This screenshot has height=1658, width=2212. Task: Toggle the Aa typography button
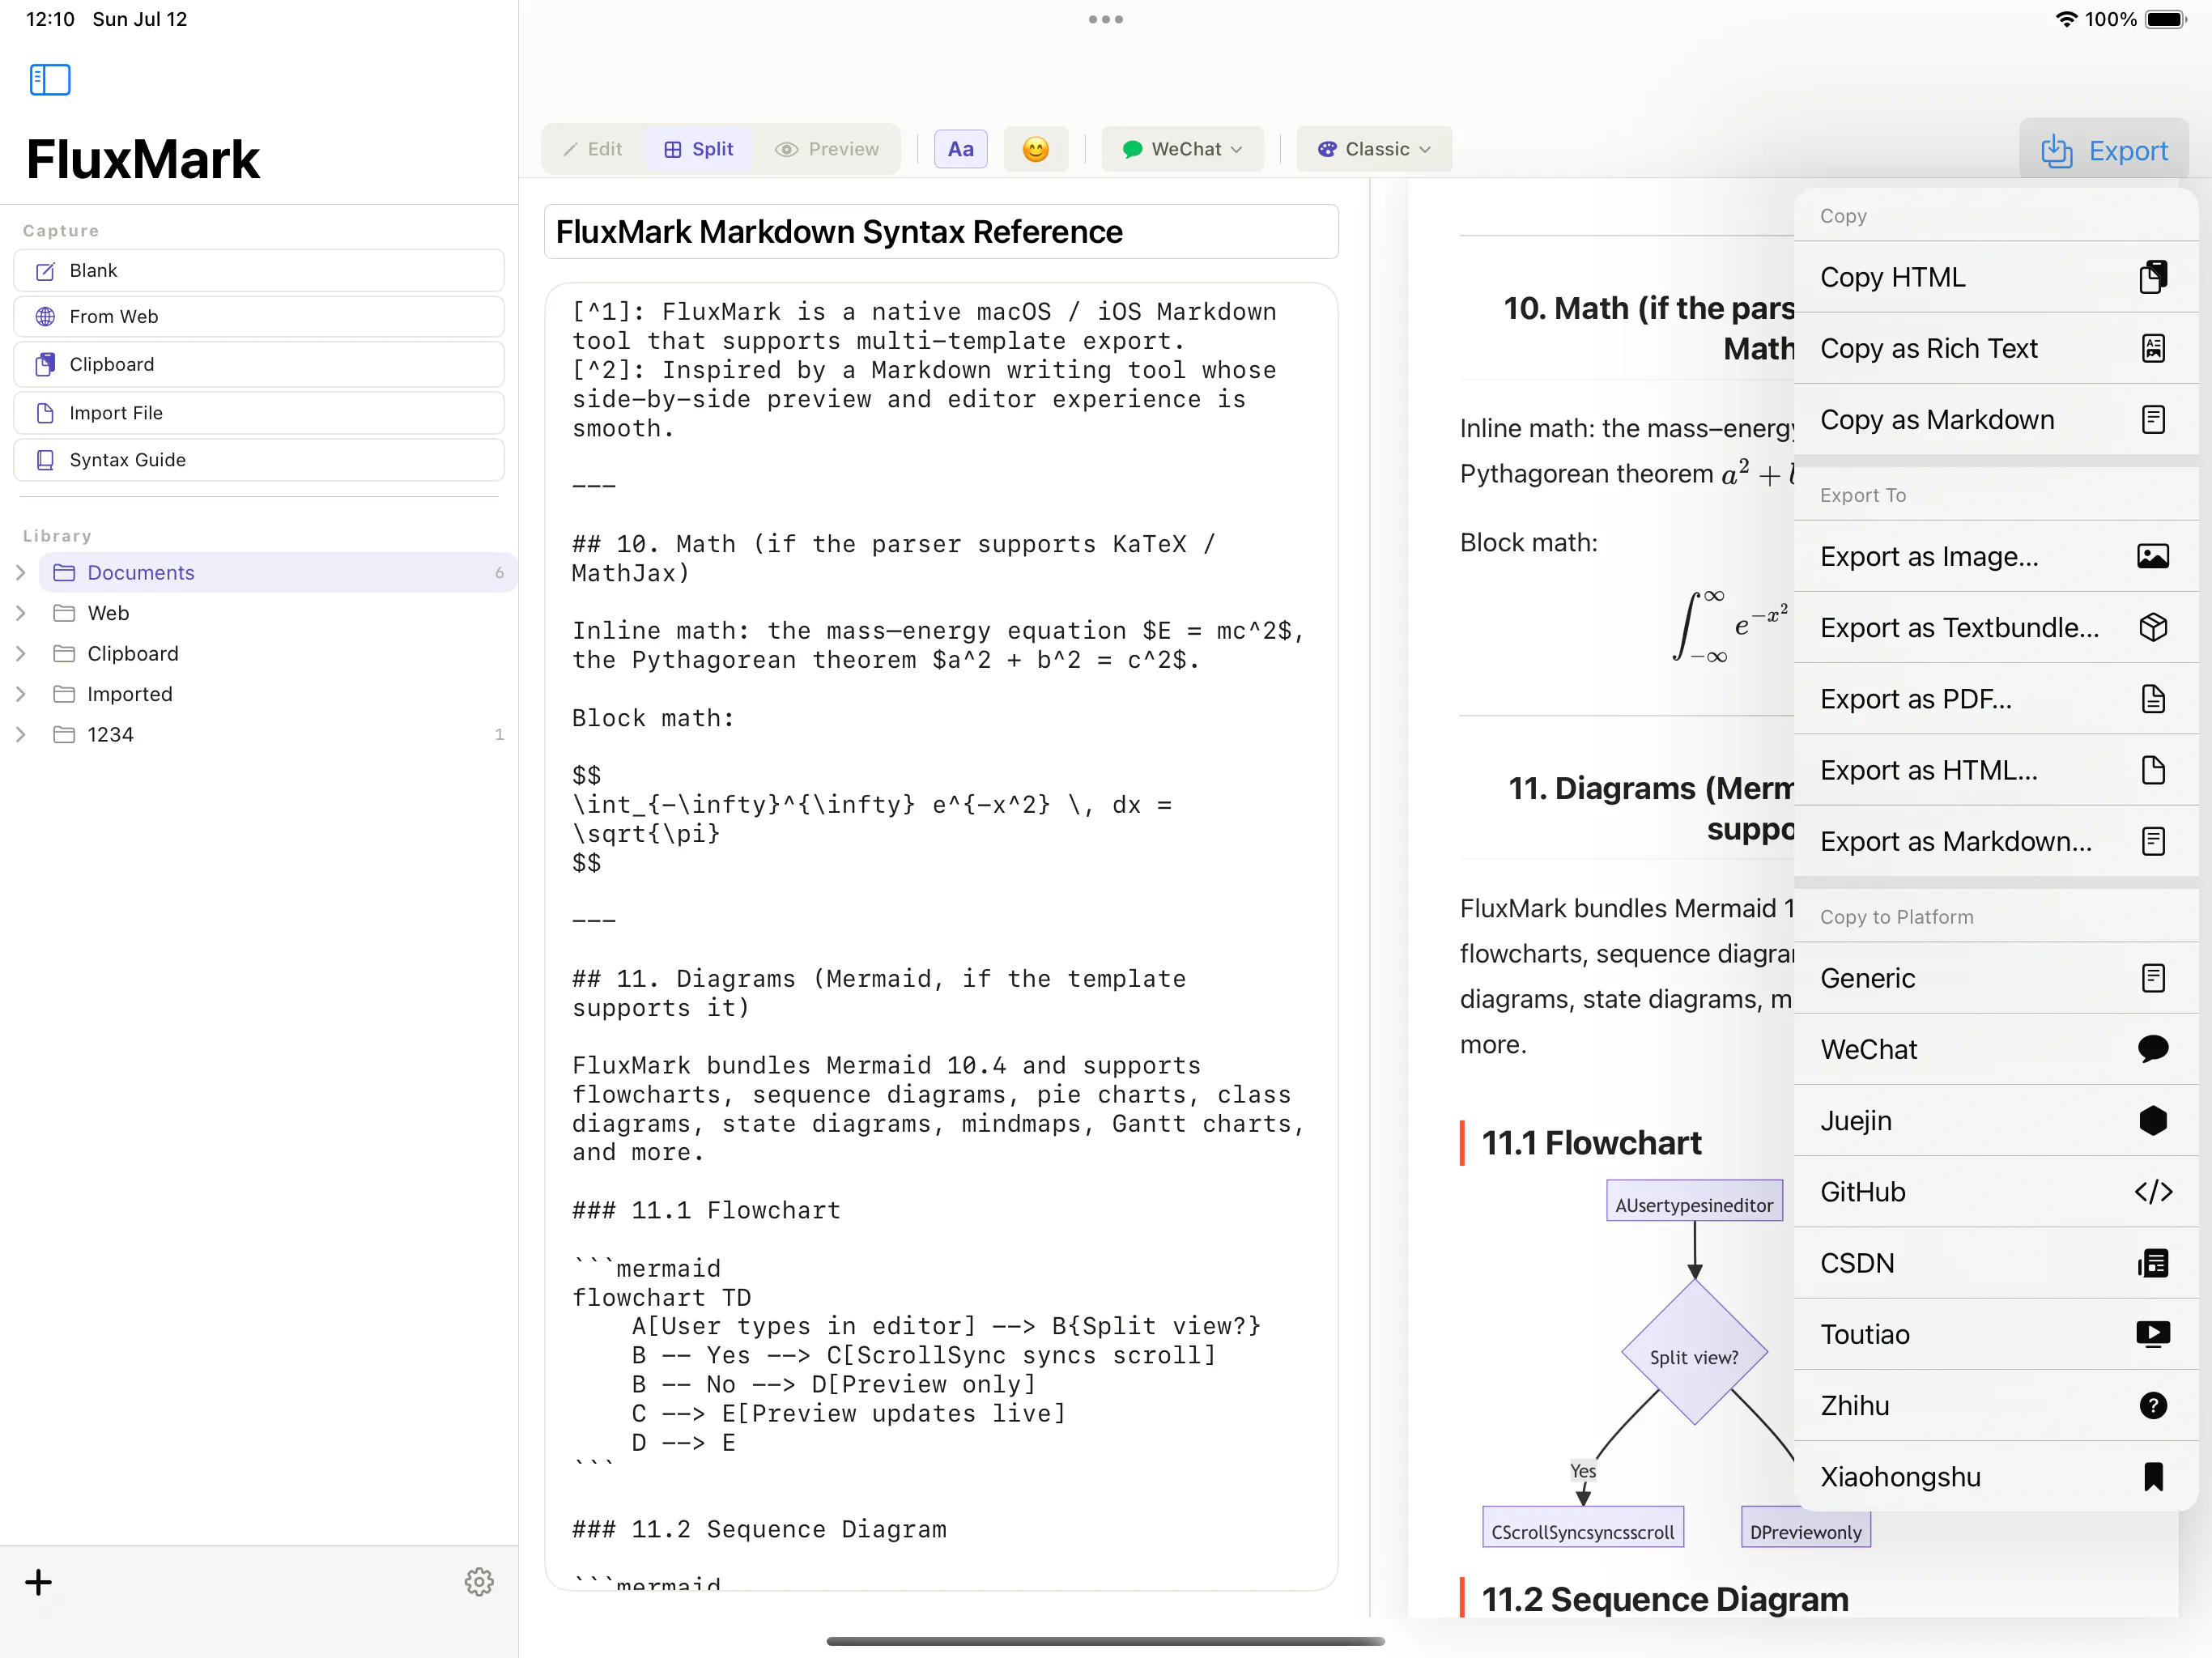click(961, 149)
